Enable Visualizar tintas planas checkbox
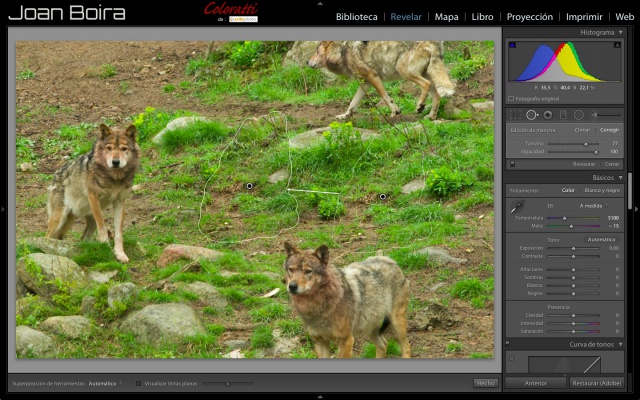The height and width of the screenshot is (400, 640). point(138,384)
